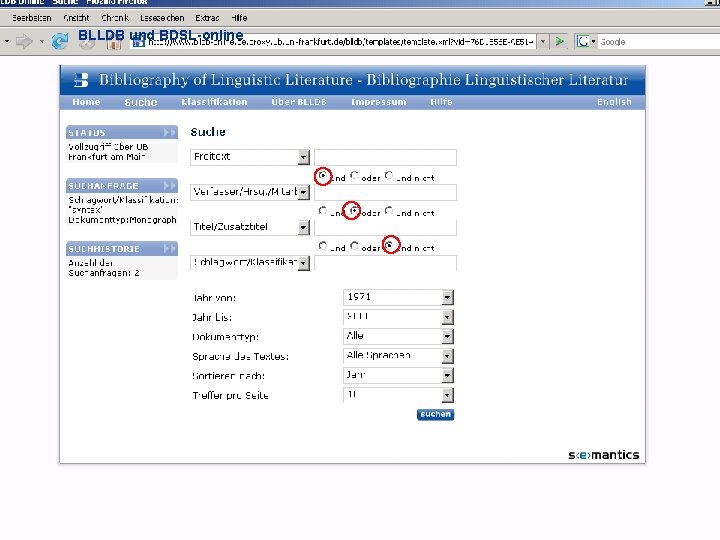
Task: Click the SUCHHISTORIE panel double-arrow icon
Action: (x=169, y=248)
